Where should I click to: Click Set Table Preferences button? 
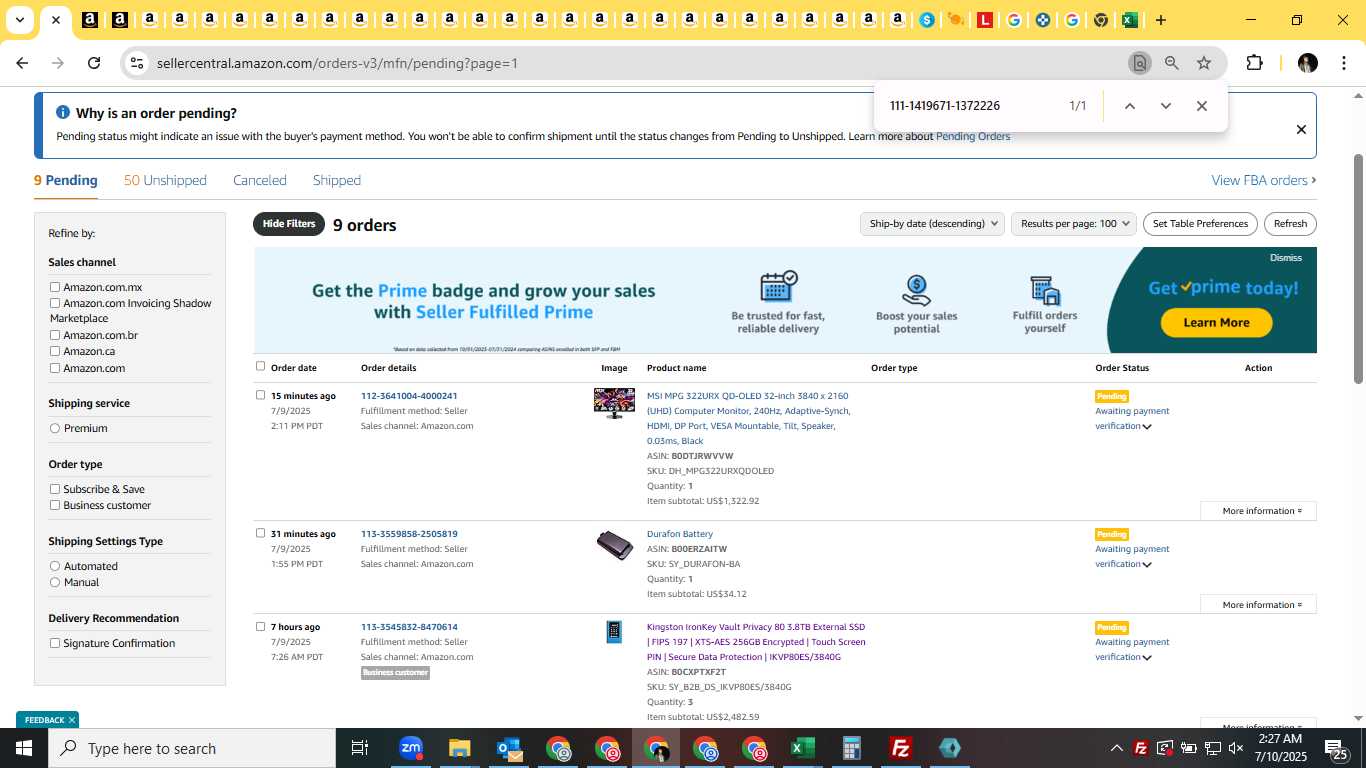[1200, 224]
